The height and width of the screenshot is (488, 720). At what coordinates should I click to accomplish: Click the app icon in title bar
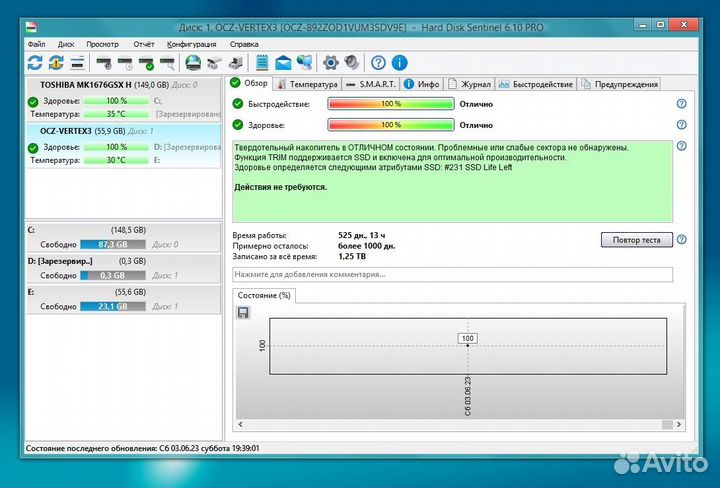[31, 27]
